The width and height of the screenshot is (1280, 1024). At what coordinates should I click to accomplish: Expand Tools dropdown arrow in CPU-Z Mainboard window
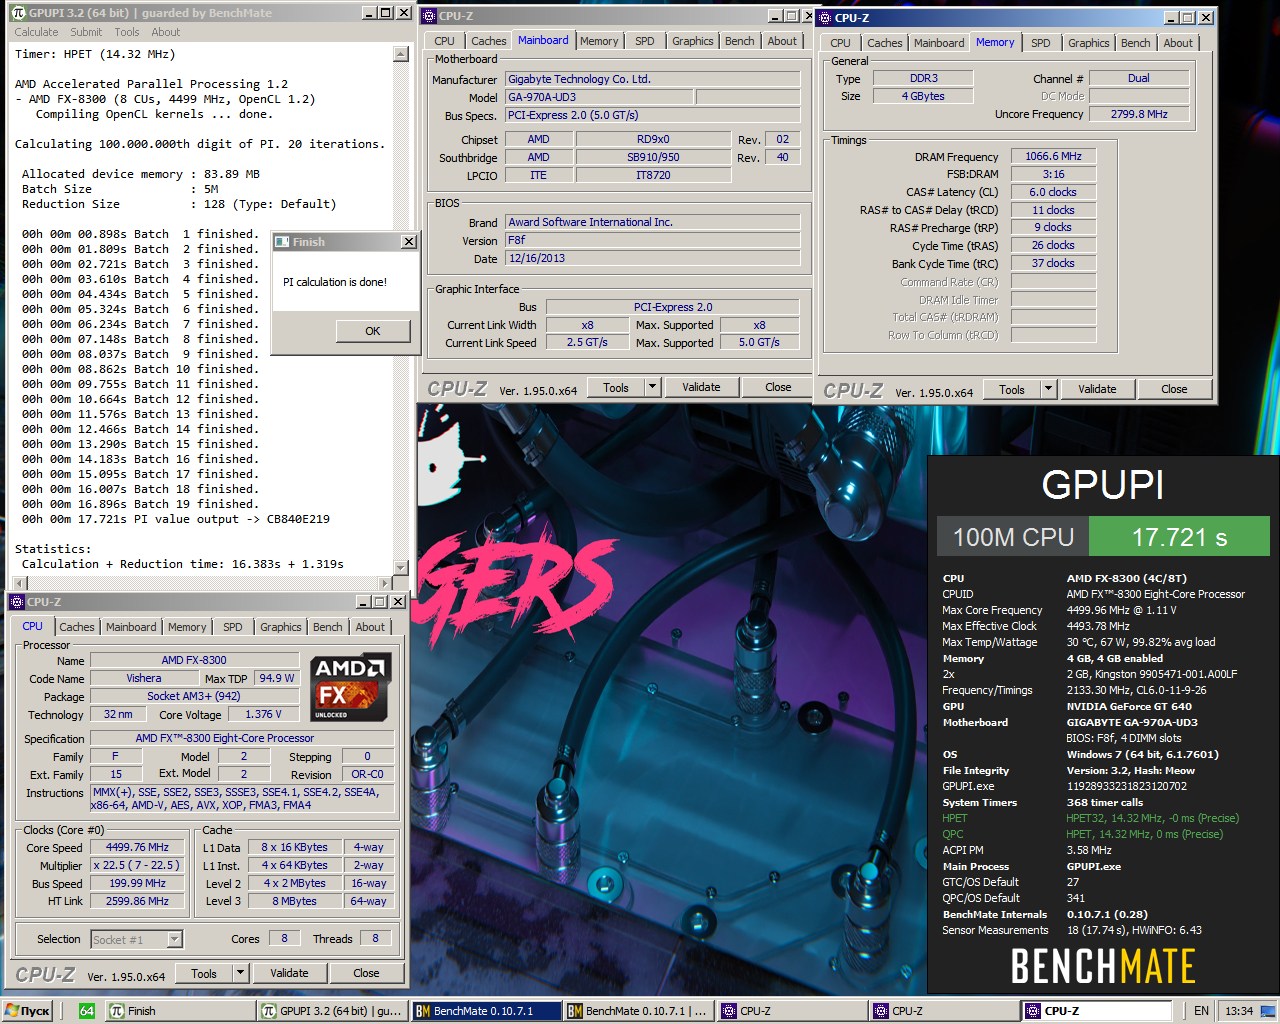pyautogui.click(x=652, y=387)
